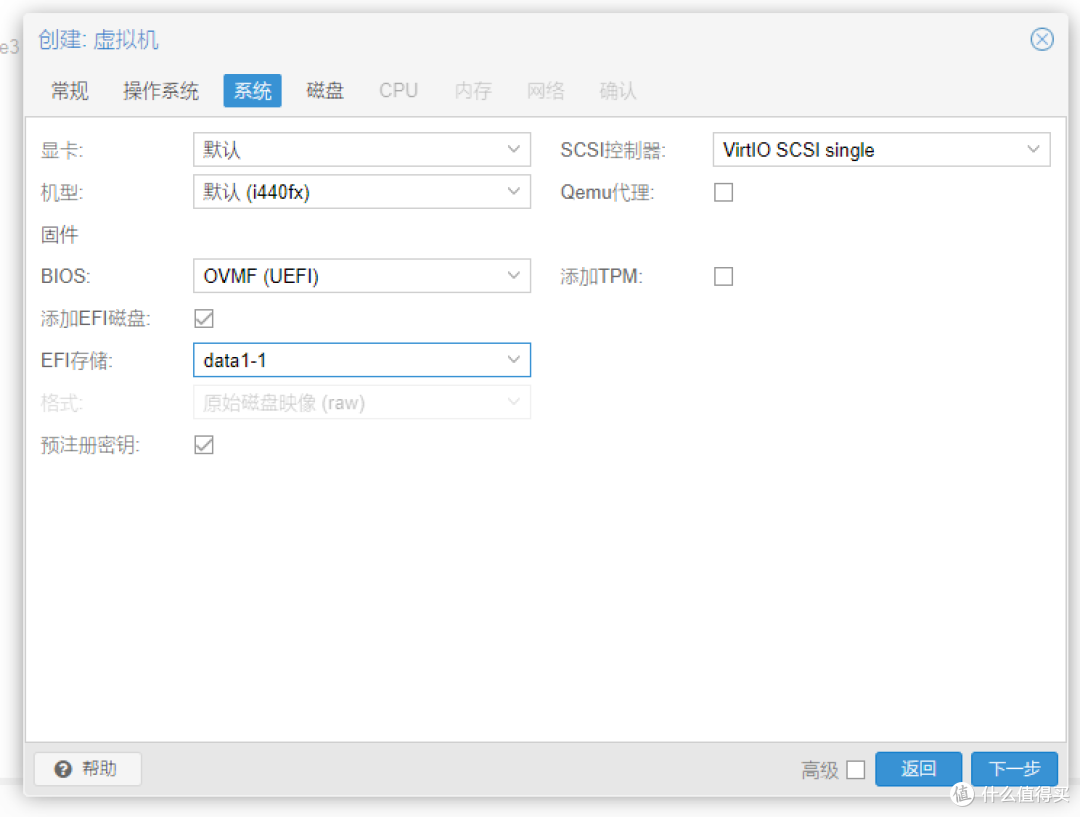Enable the Qemu代理 checkbox
Image resolution: width=1080 pixels, height=817 pixels.
[x=723, y=192]
